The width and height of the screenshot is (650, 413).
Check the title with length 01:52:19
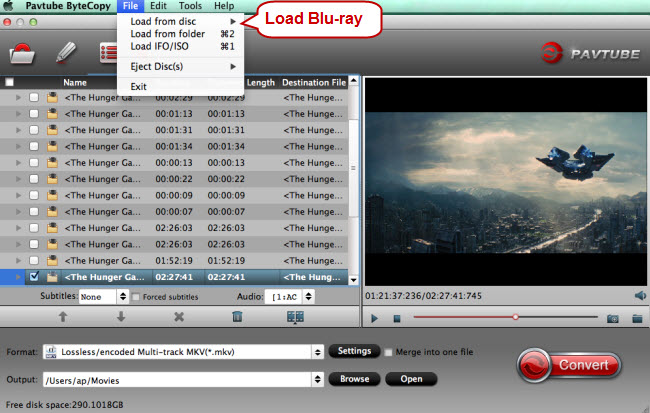34,260
